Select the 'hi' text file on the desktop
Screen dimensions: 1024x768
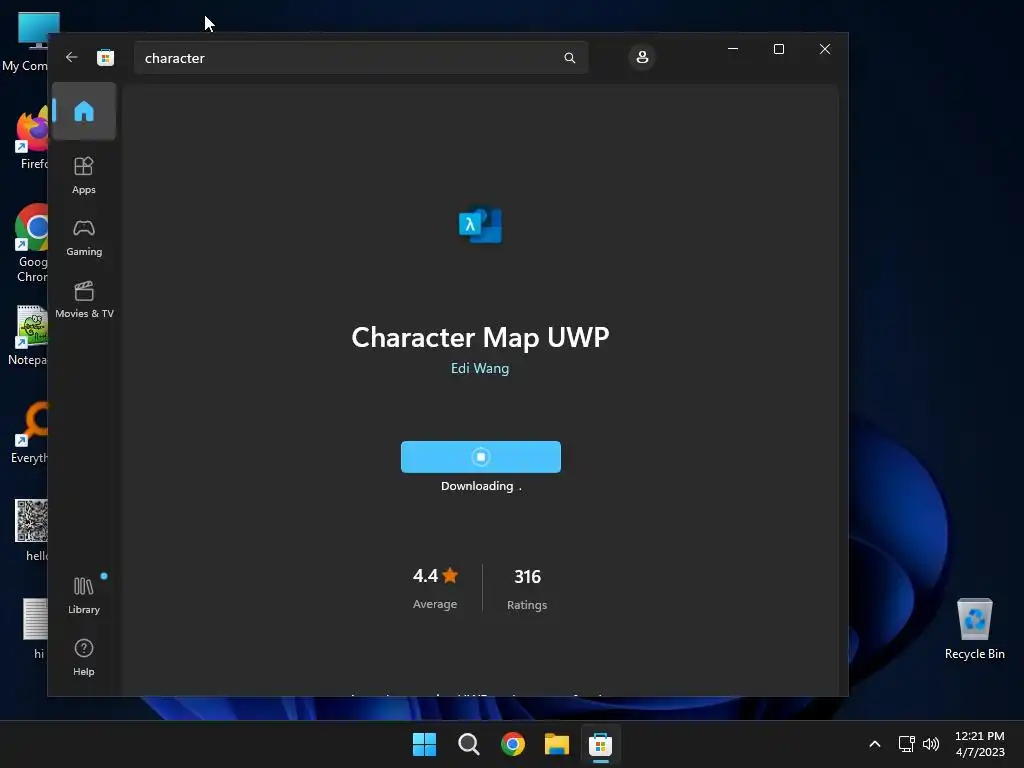coord(35,628)
